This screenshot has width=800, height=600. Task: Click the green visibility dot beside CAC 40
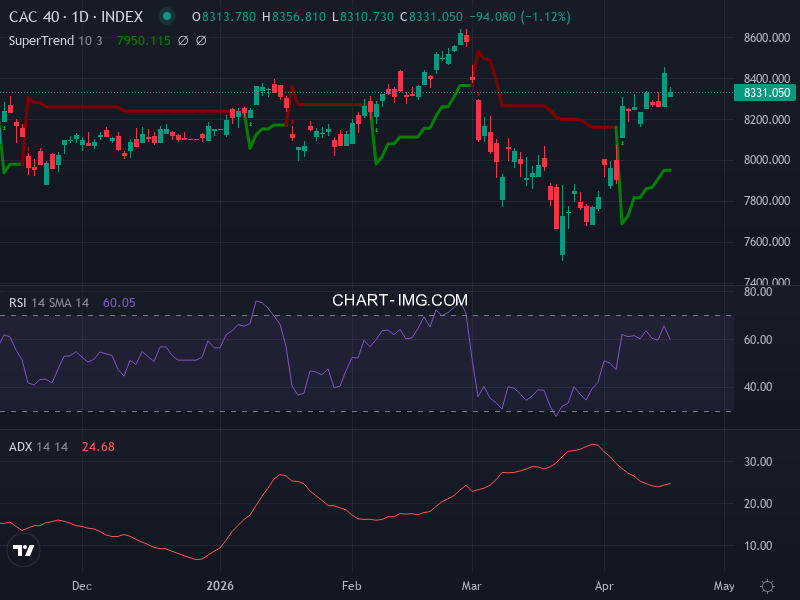point(167,16)
